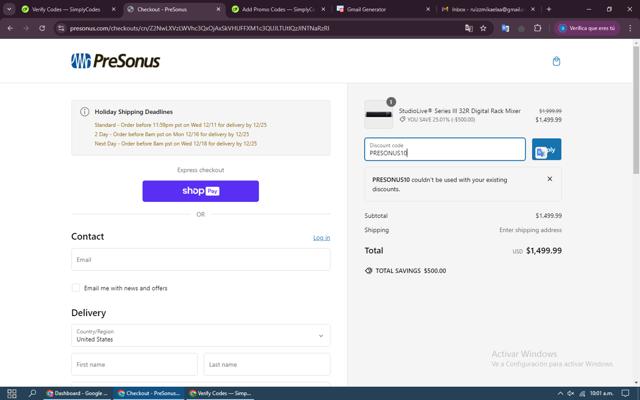The image size is (640, 400).
Task: Close the Verify Codes SimplyCodes tab
Action: point(113,9)
